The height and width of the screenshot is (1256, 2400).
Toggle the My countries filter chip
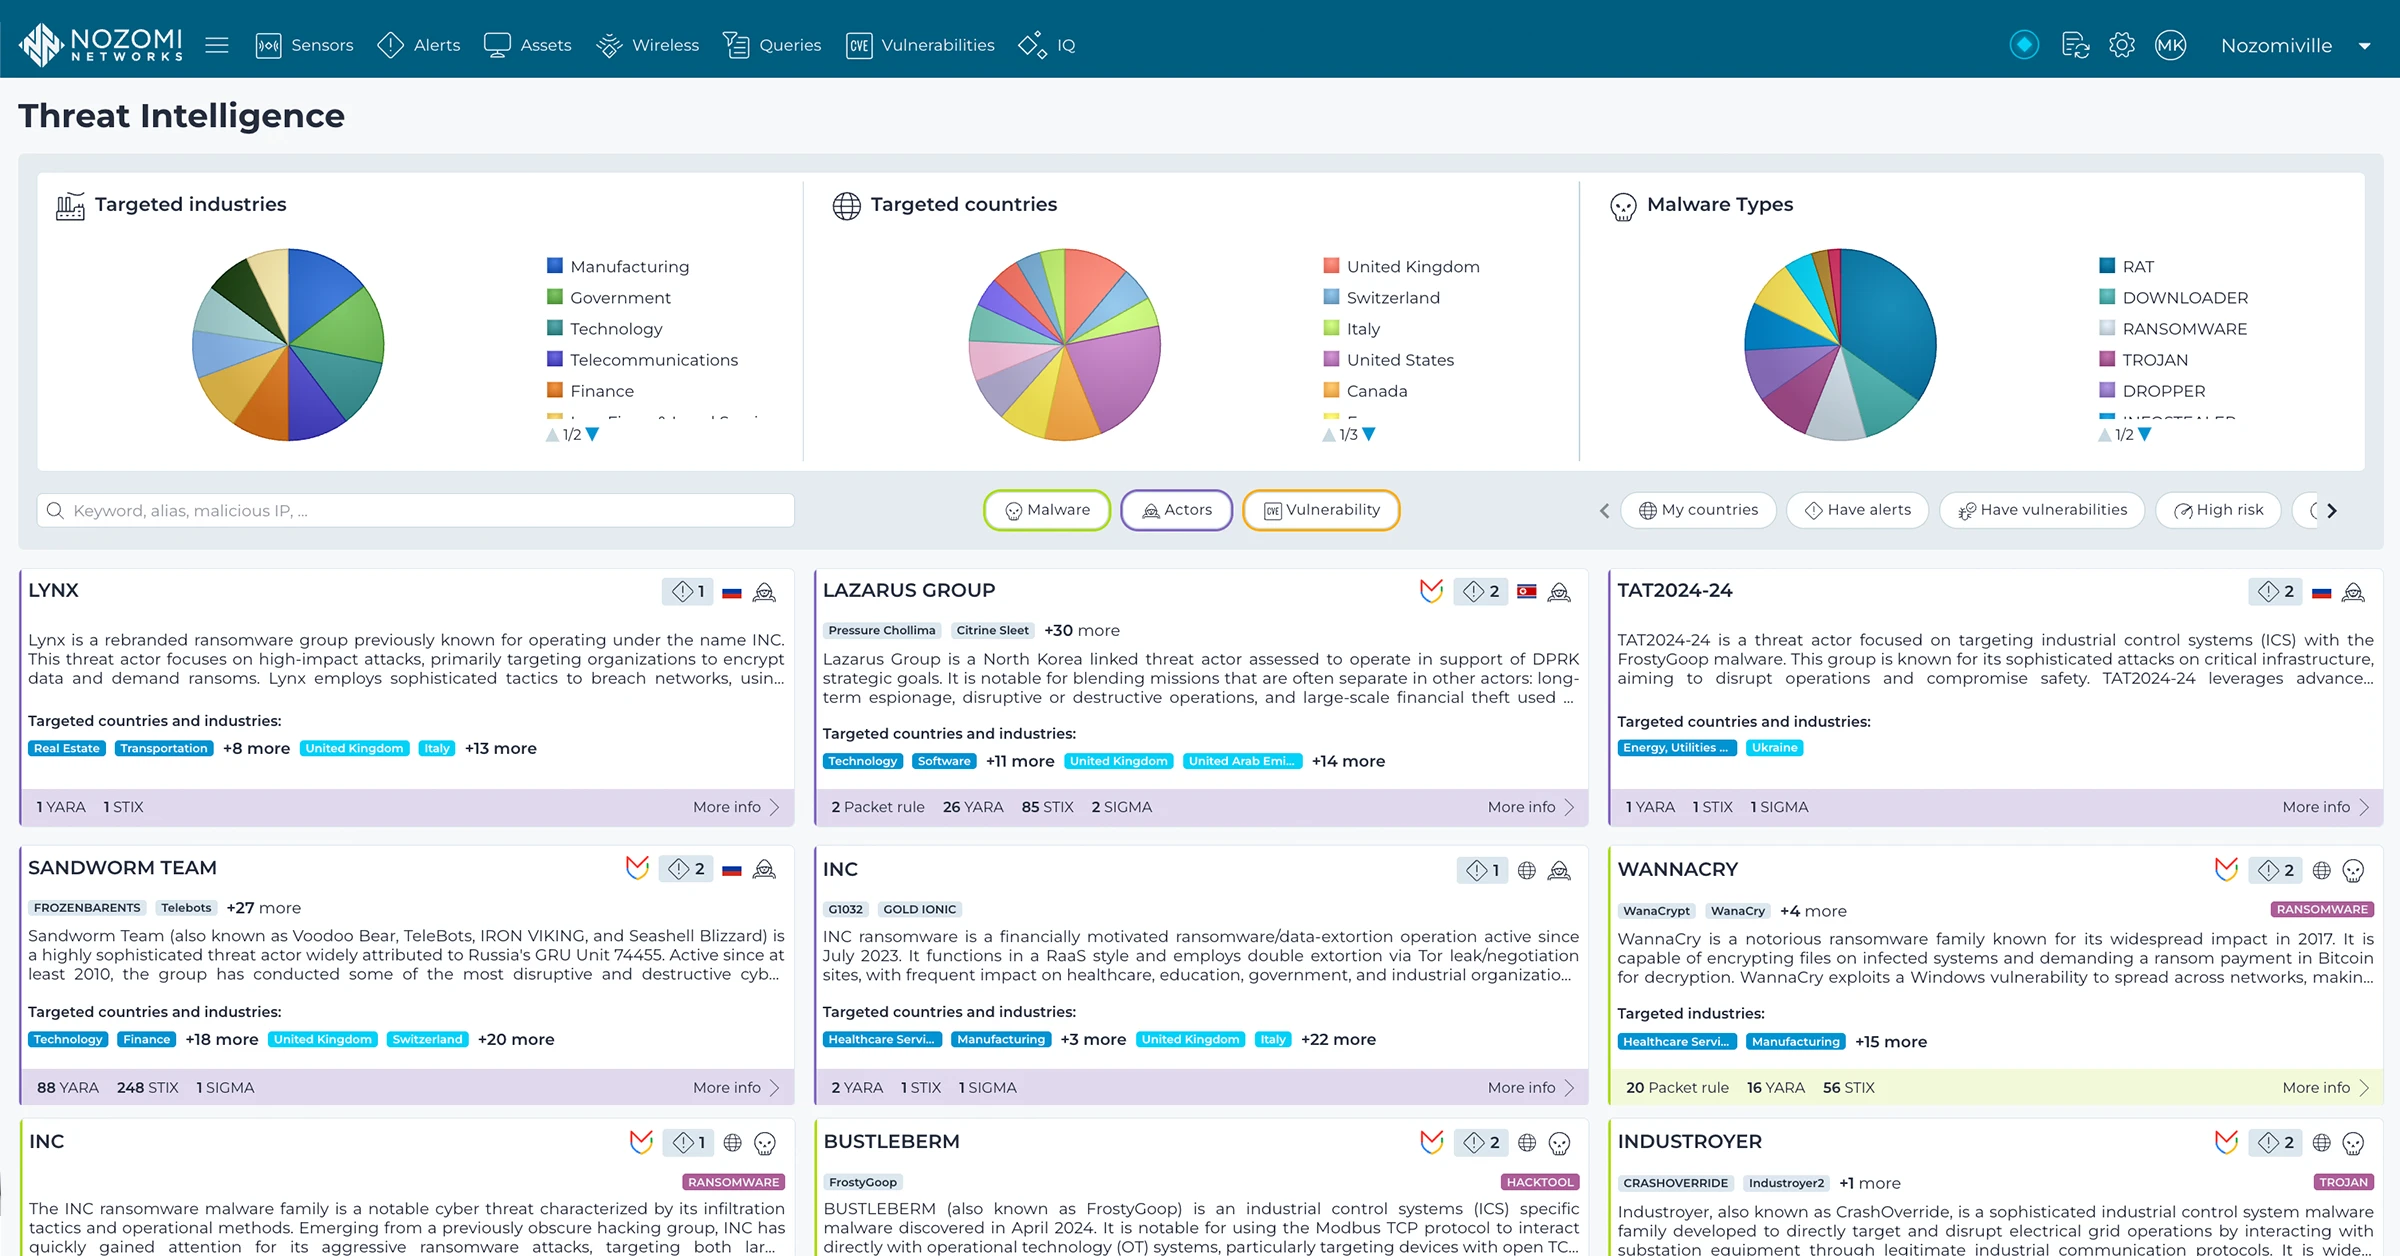1698,510
